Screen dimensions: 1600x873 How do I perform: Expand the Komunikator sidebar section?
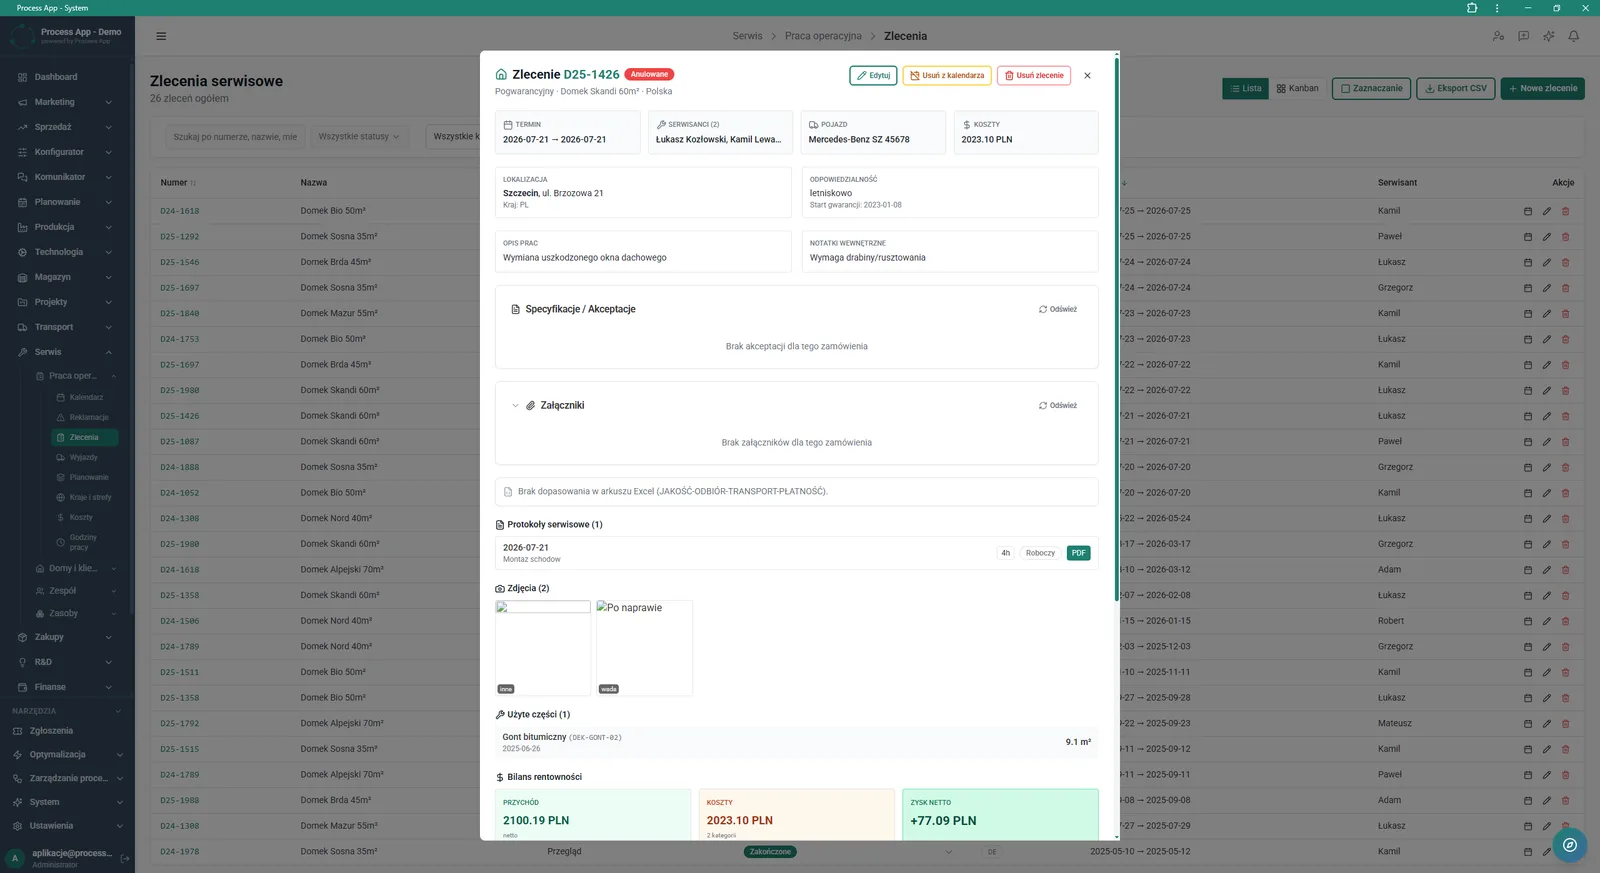pos(66,177)
